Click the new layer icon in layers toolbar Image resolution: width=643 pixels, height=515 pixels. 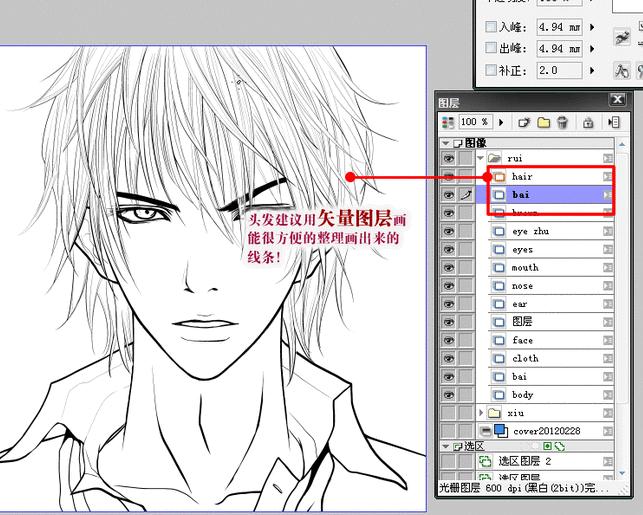[523, 122]
